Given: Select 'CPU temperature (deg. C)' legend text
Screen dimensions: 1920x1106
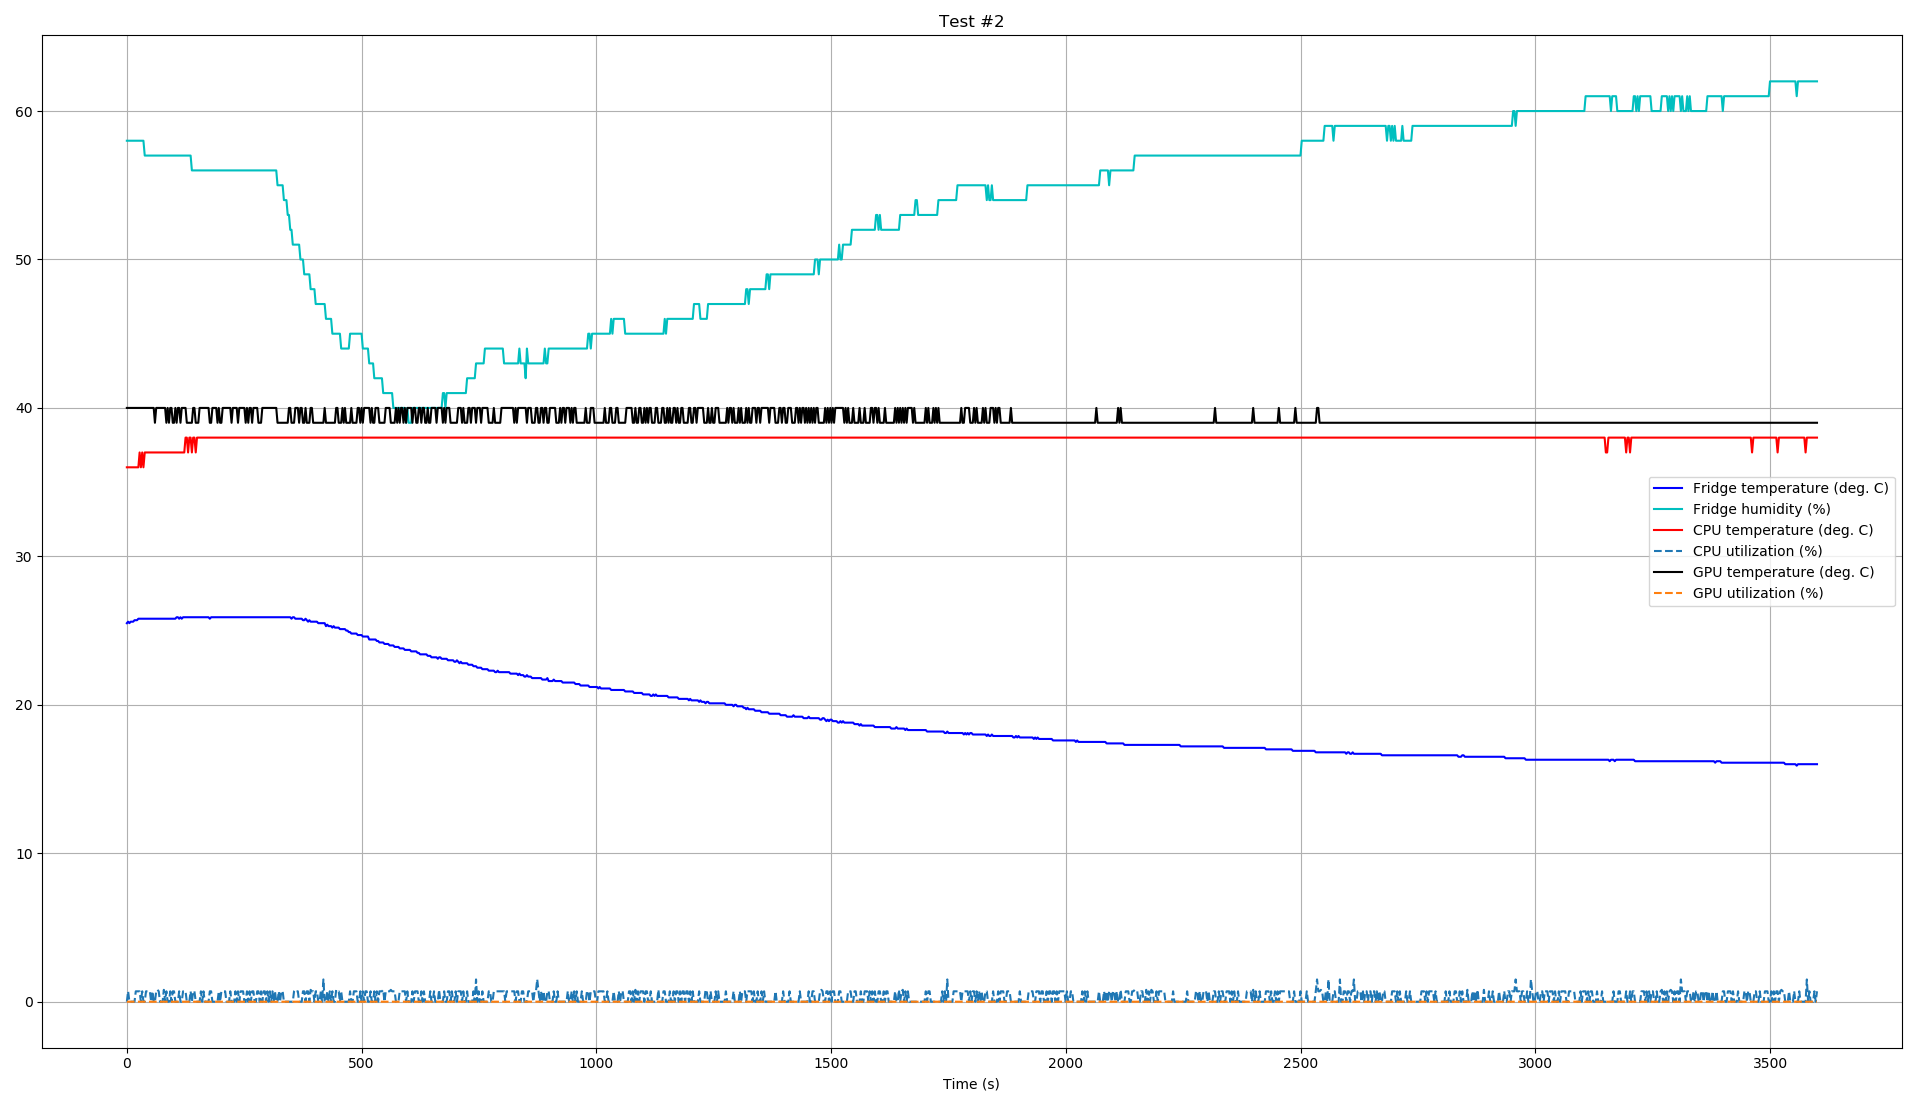Looking at the screenshot, I should [x=1782, y=531].
